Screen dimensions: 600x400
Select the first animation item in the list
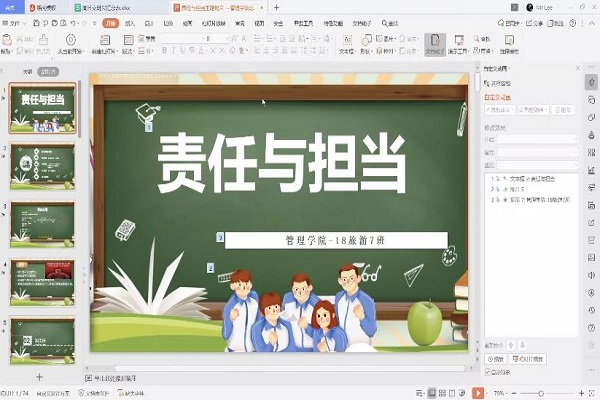(530, 178)
